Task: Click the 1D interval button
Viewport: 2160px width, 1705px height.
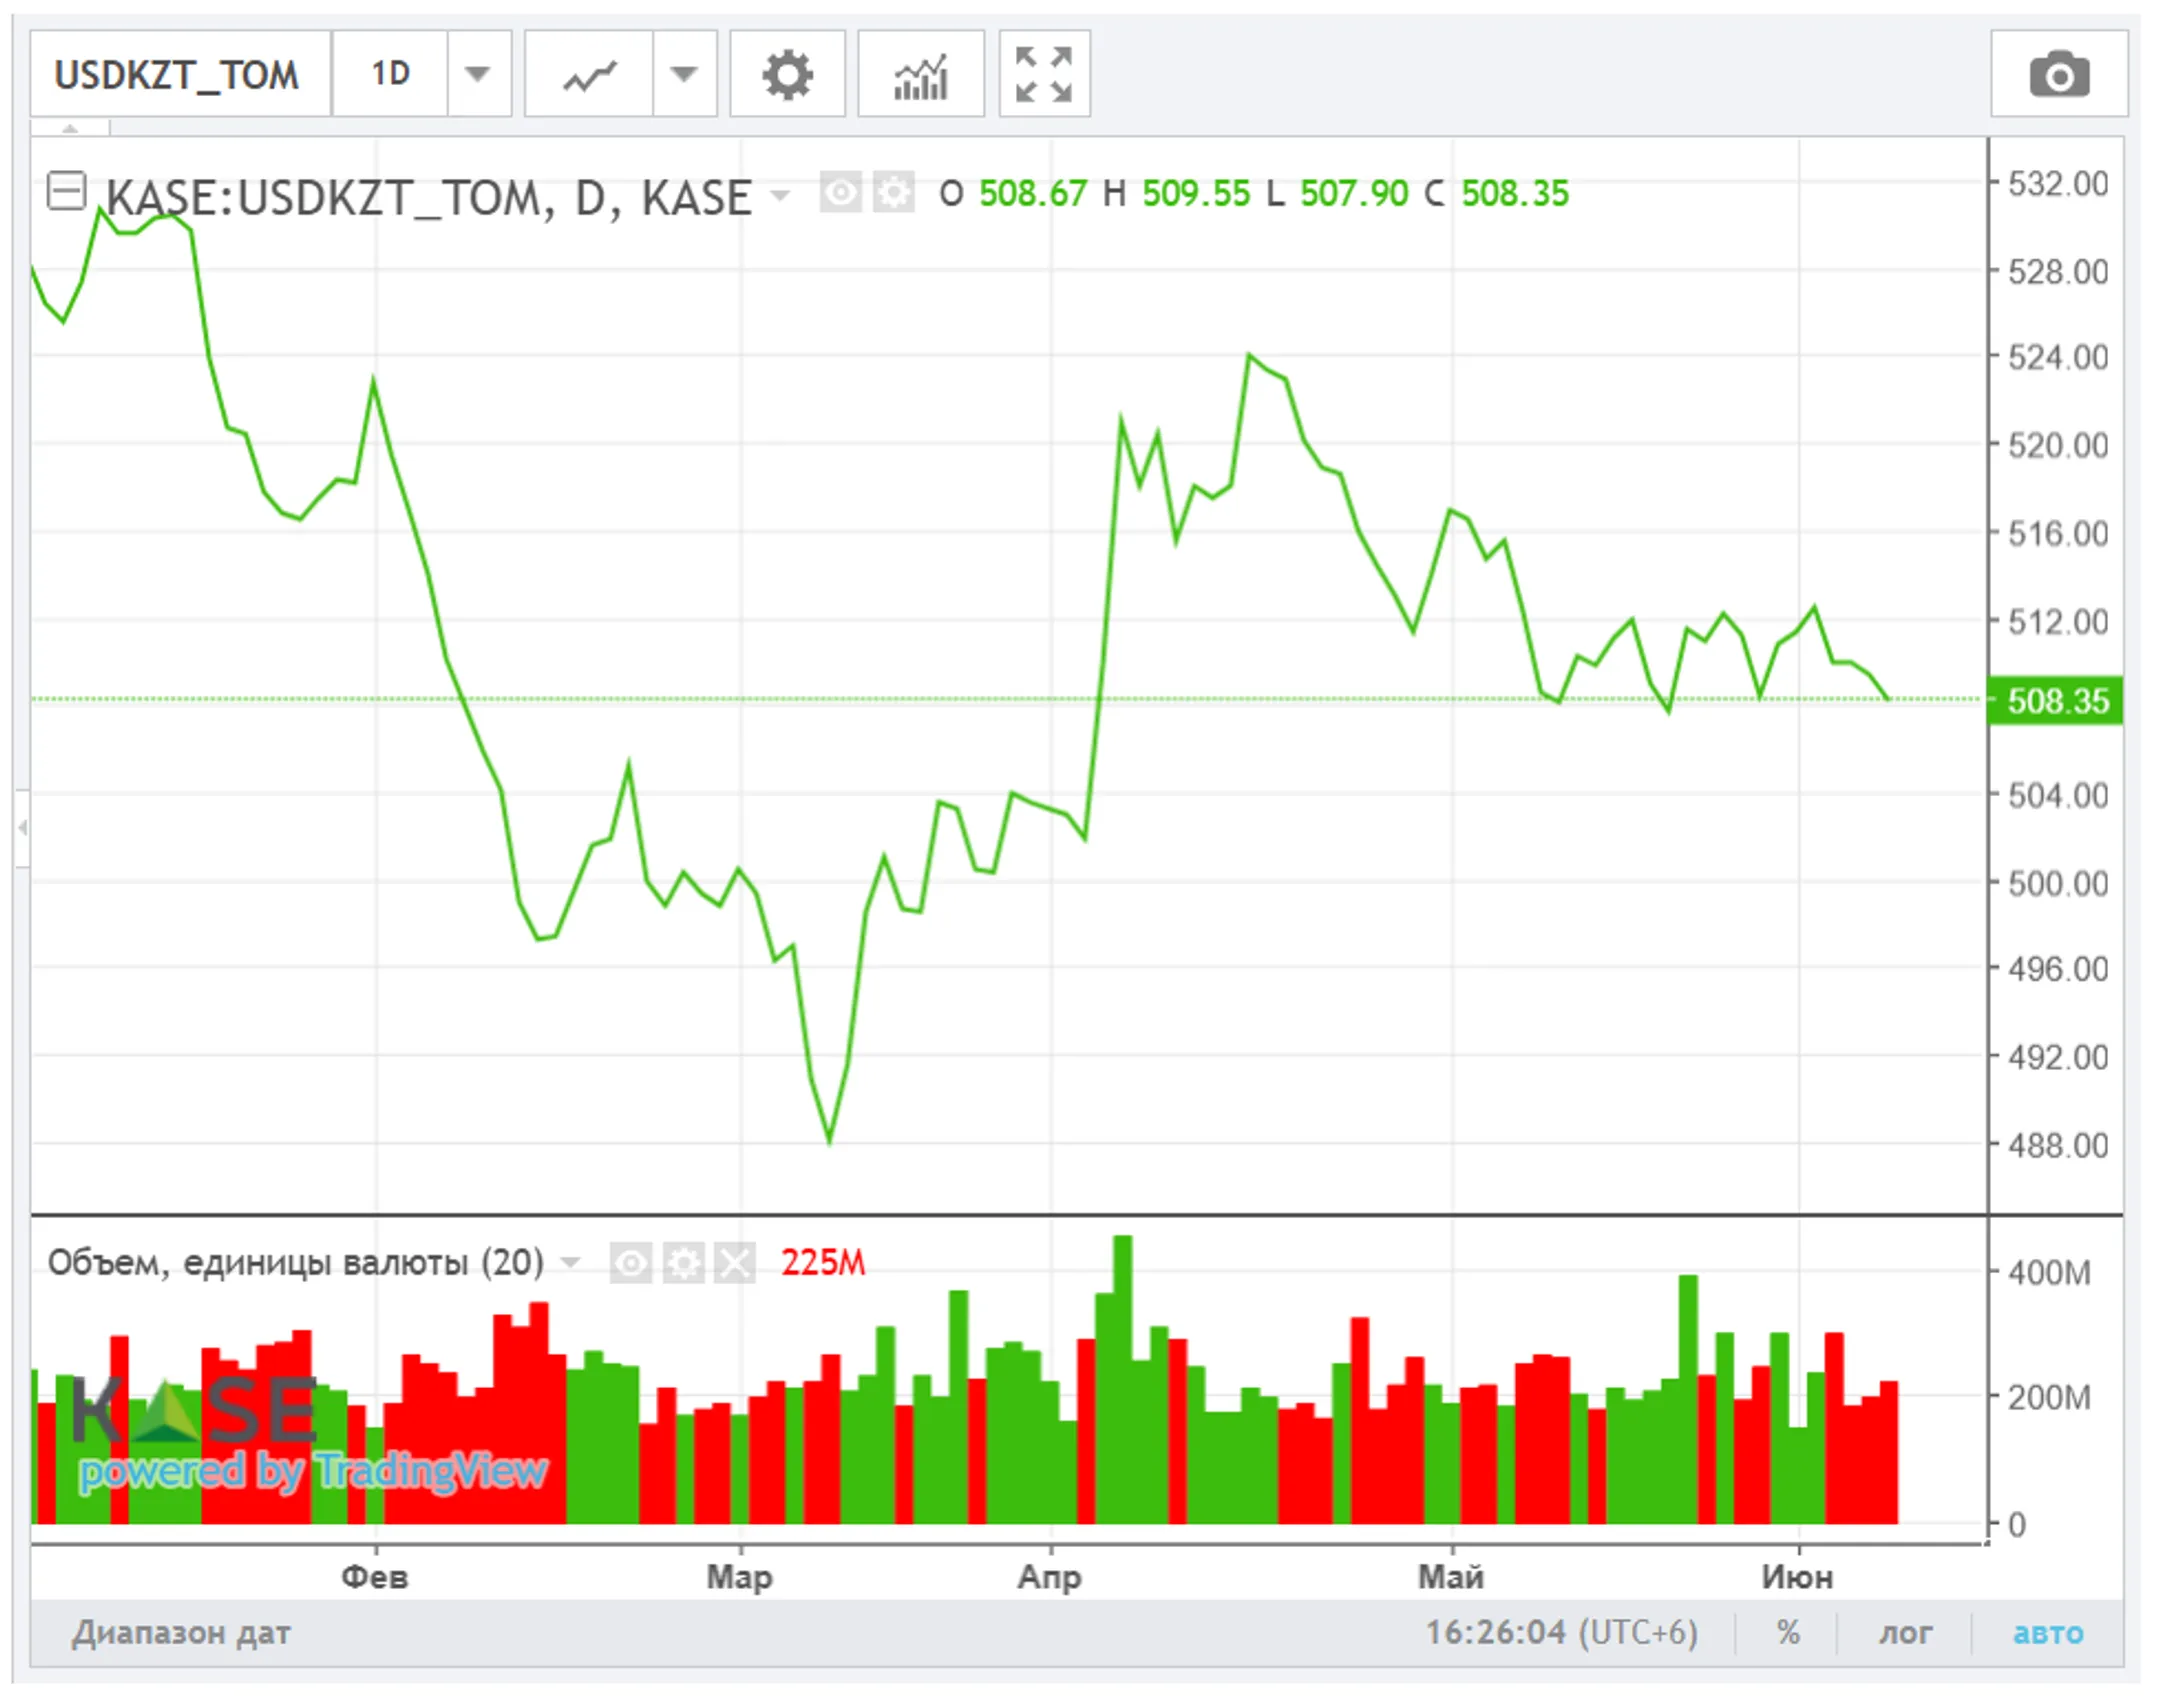Action: click(x=390, y=75)
